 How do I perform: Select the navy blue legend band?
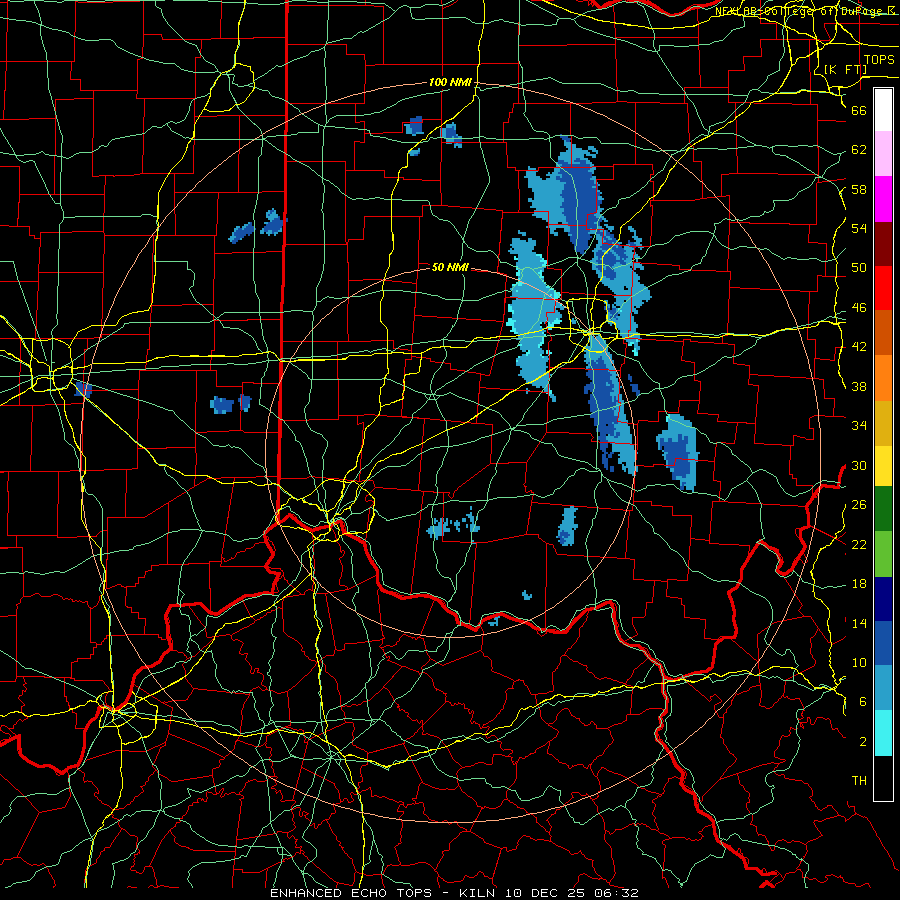point(883,599)
